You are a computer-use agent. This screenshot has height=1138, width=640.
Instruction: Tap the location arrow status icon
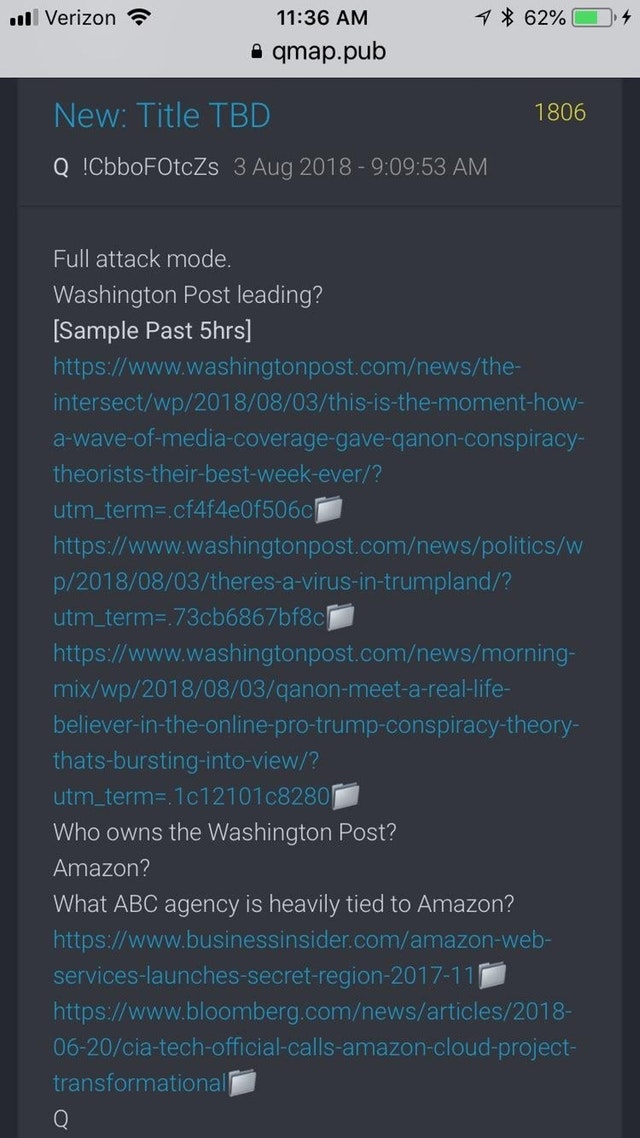[484, 17]
